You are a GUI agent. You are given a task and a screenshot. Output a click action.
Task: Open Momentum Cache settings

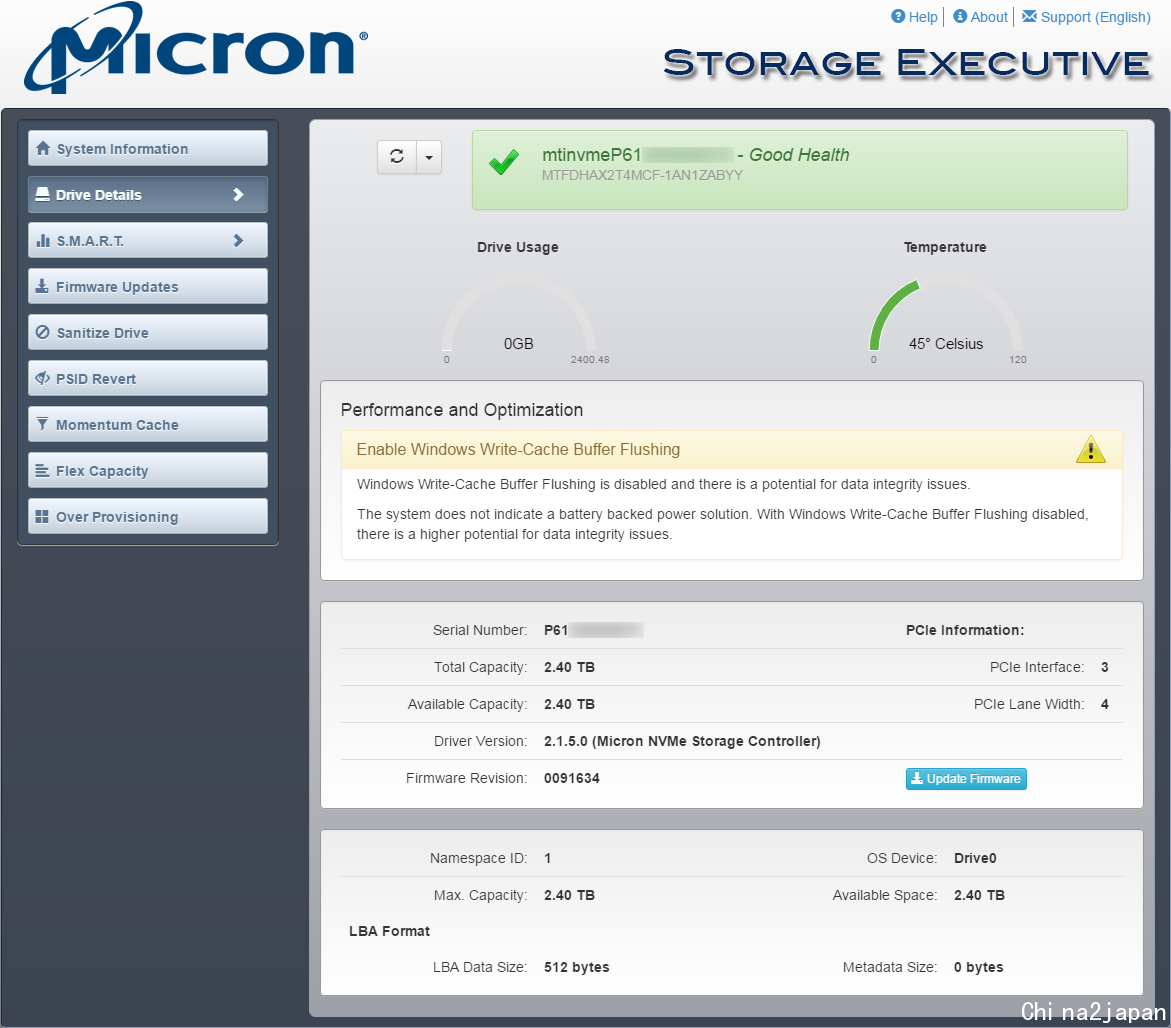148,424
